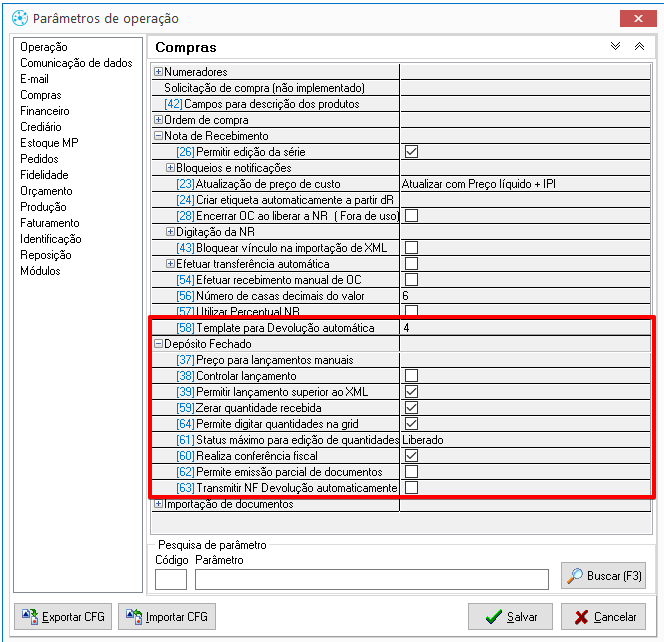Cancel changes with the Cancelar button
The image size is (664, 642).
click(x=603, y=617)
